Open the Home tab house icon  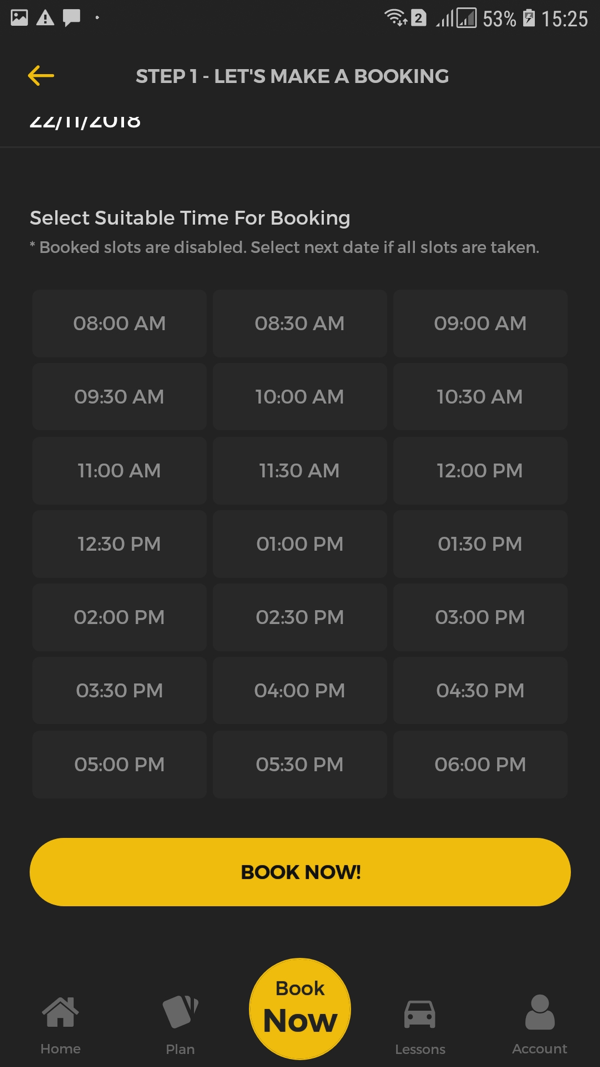60,1014
